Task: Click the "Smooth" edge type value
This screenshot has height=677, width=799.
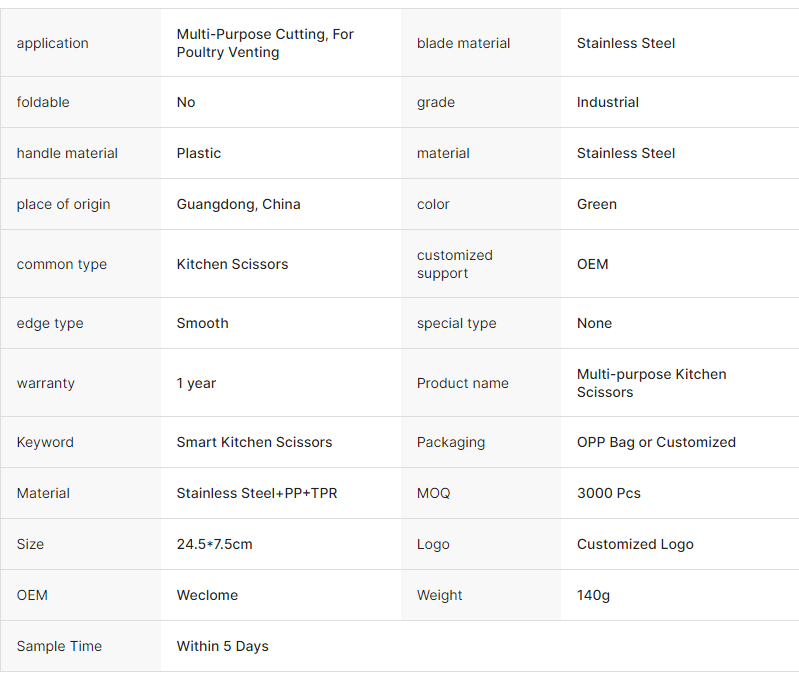Action: (202, 323)
